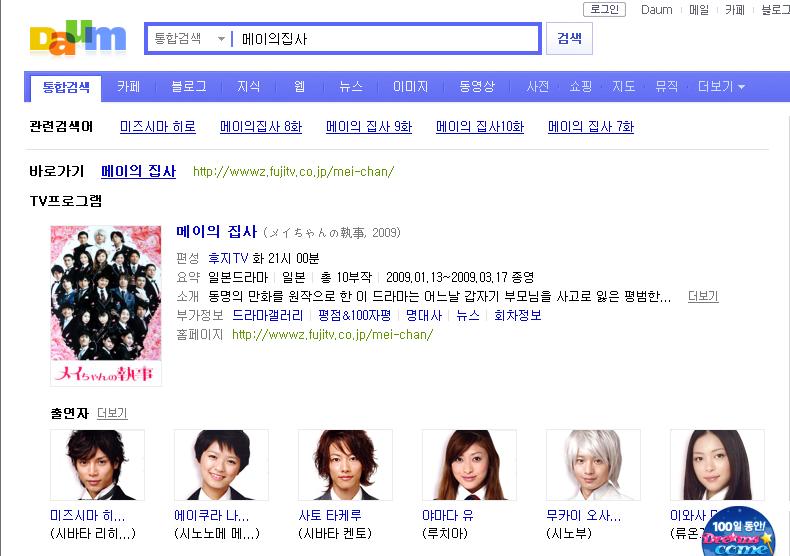Switch to the 이미지 tab
The width and height of the screenshot is (790, 556).
410,87
